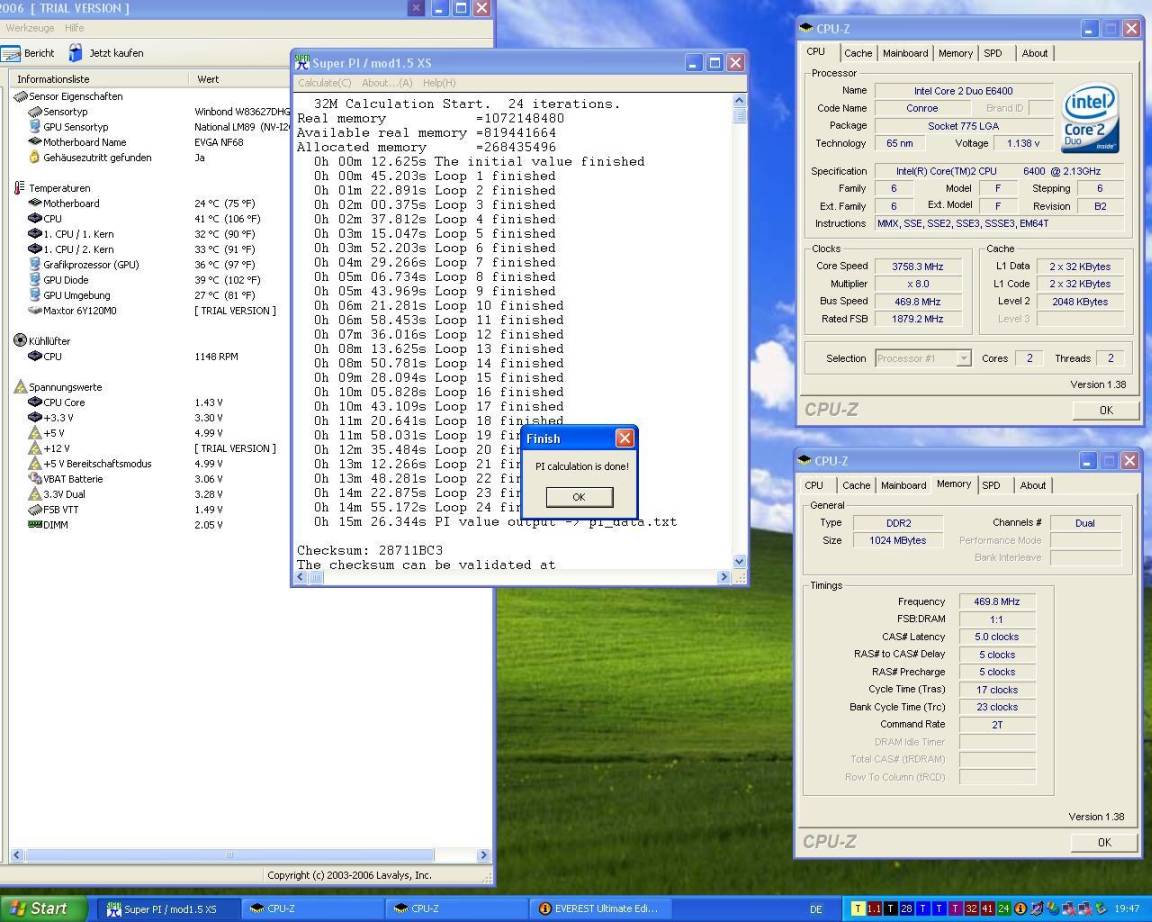Select the CPU Core voltage row
Image resolution: width=1152 pixels, height=922 pixels.
(x=151, y=402)
